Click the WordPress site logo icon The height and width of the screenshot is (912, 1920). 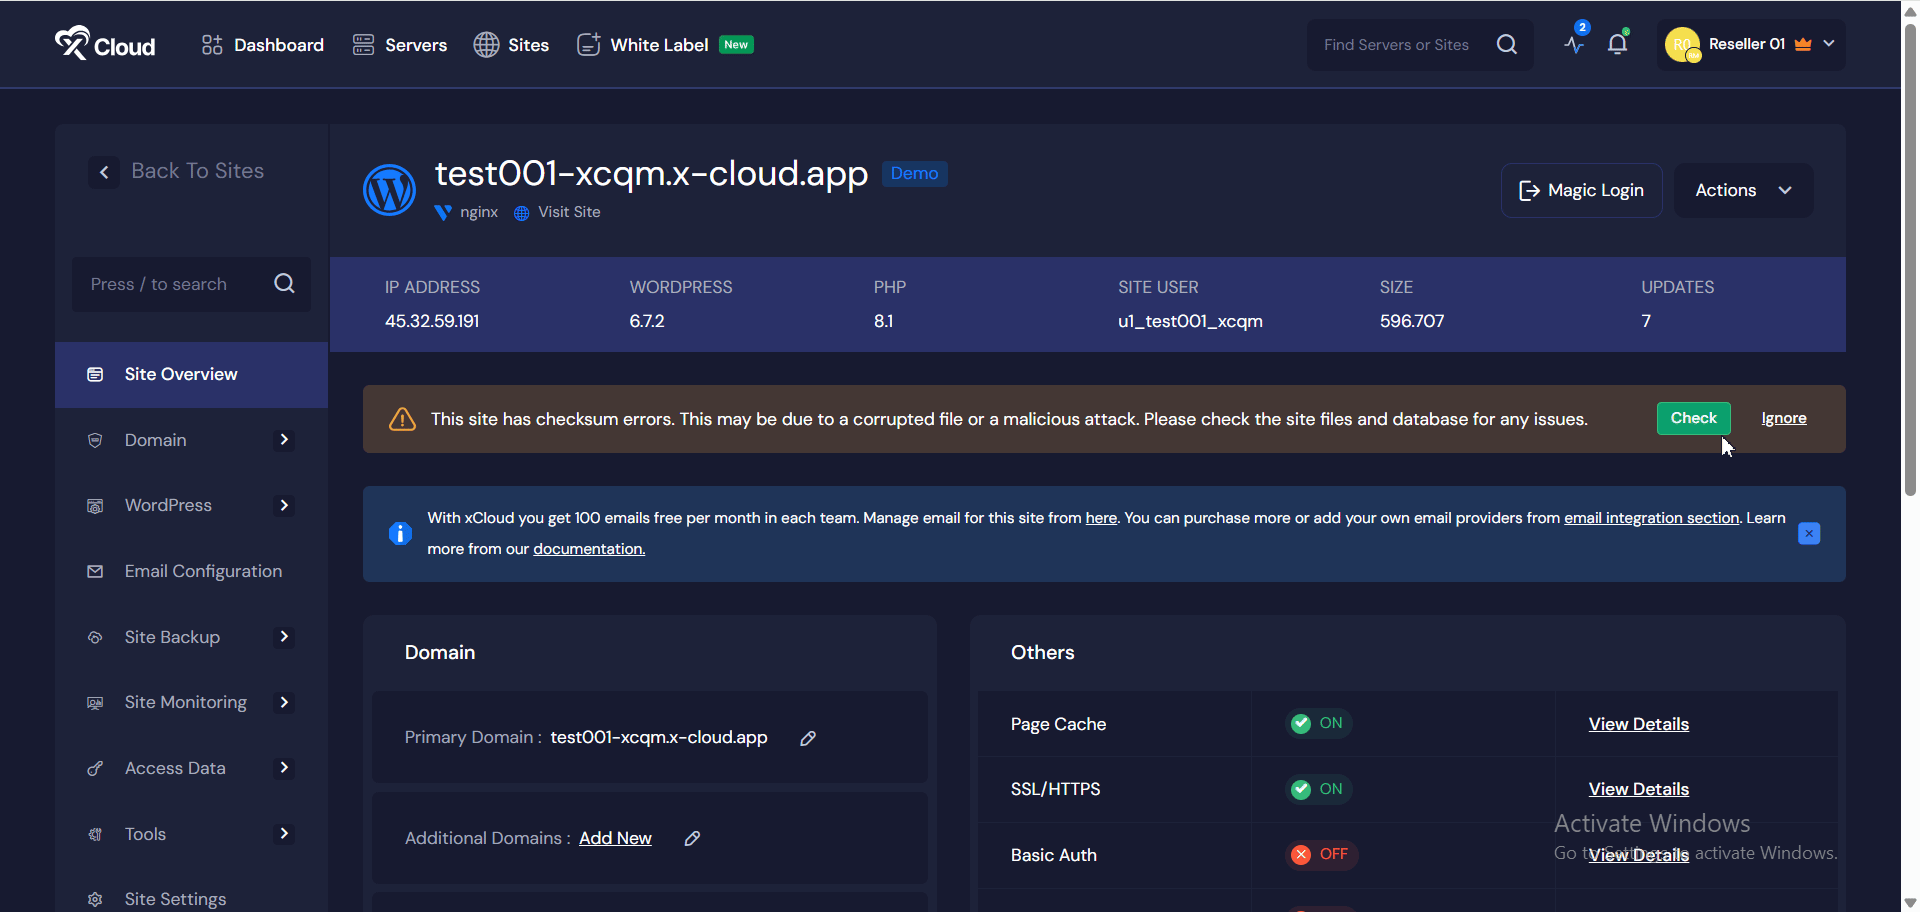389,190
